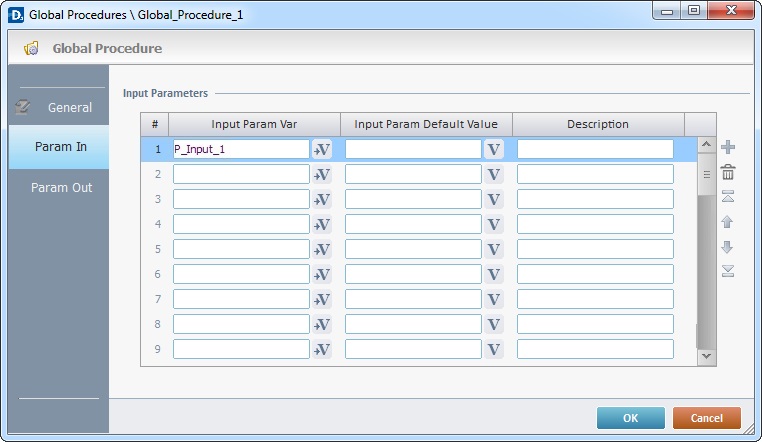Delete selected row using trash icon
The height and width of the screenshot is (442, 762).
(x=727, y=172)
